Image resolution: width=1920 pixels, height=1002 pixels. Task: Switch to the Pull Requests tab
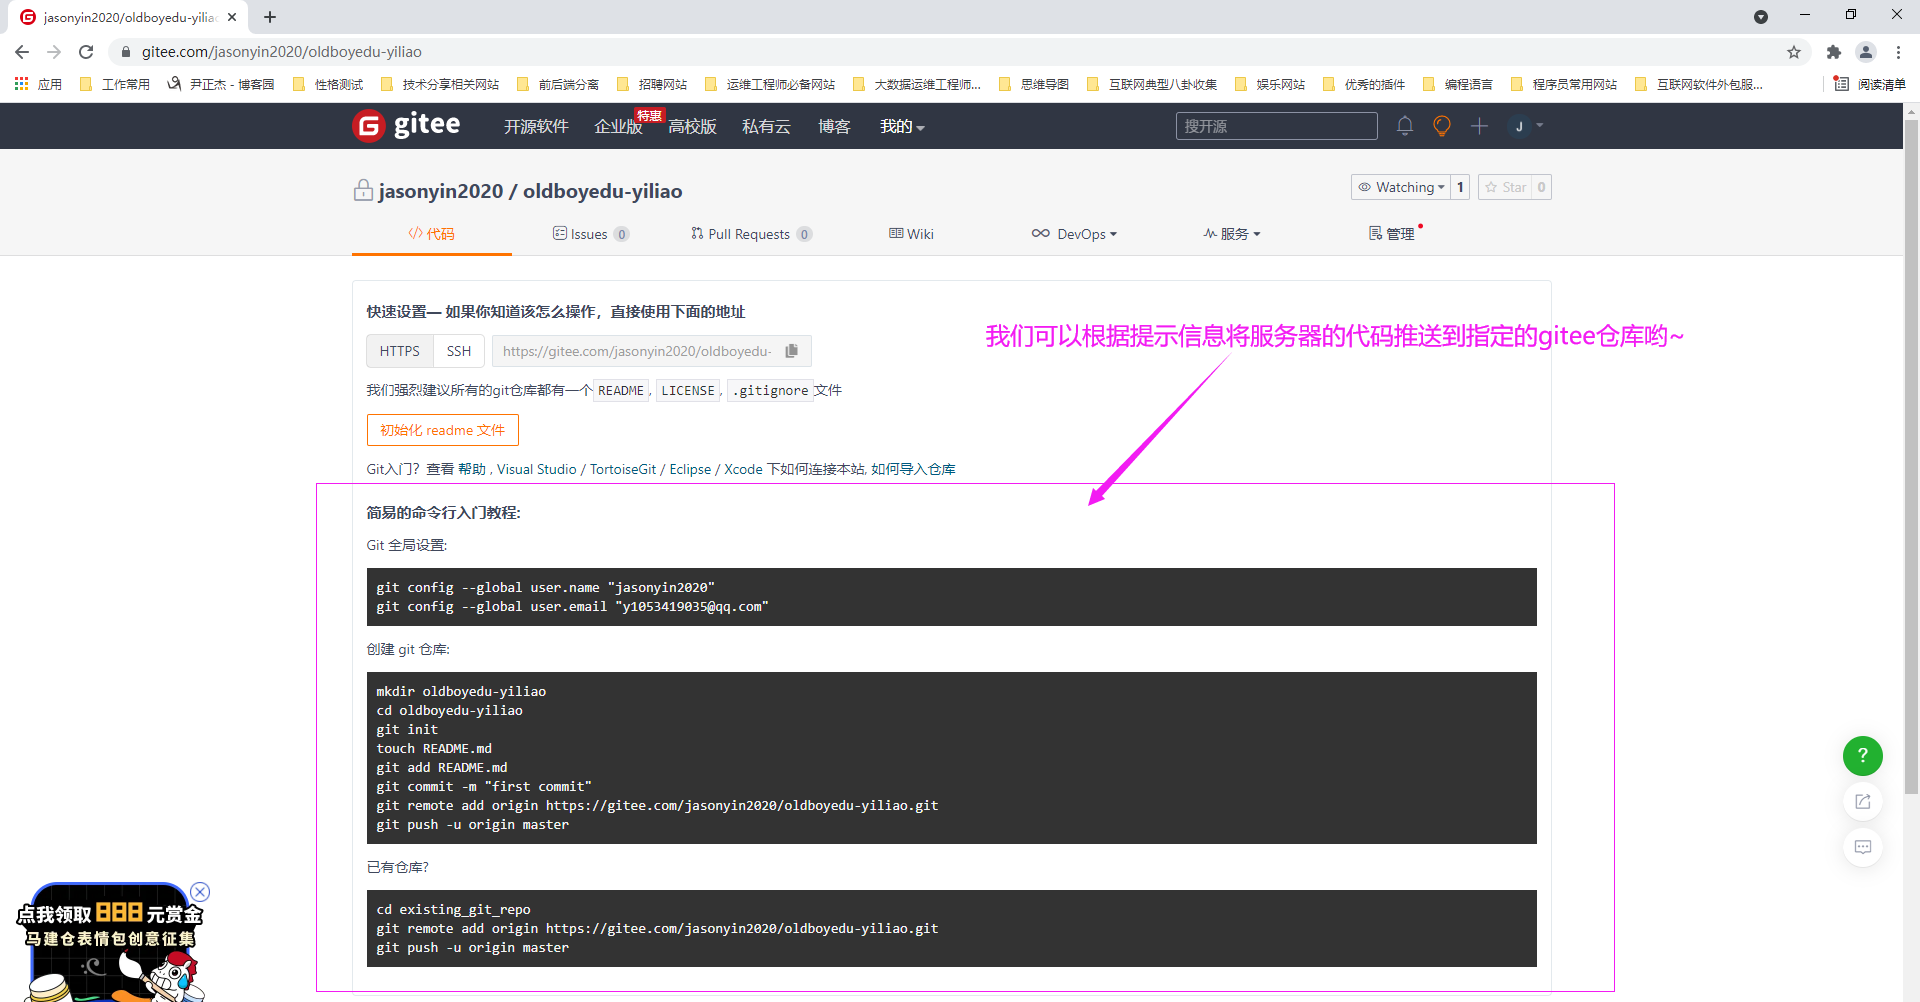[x=750, y=234]
